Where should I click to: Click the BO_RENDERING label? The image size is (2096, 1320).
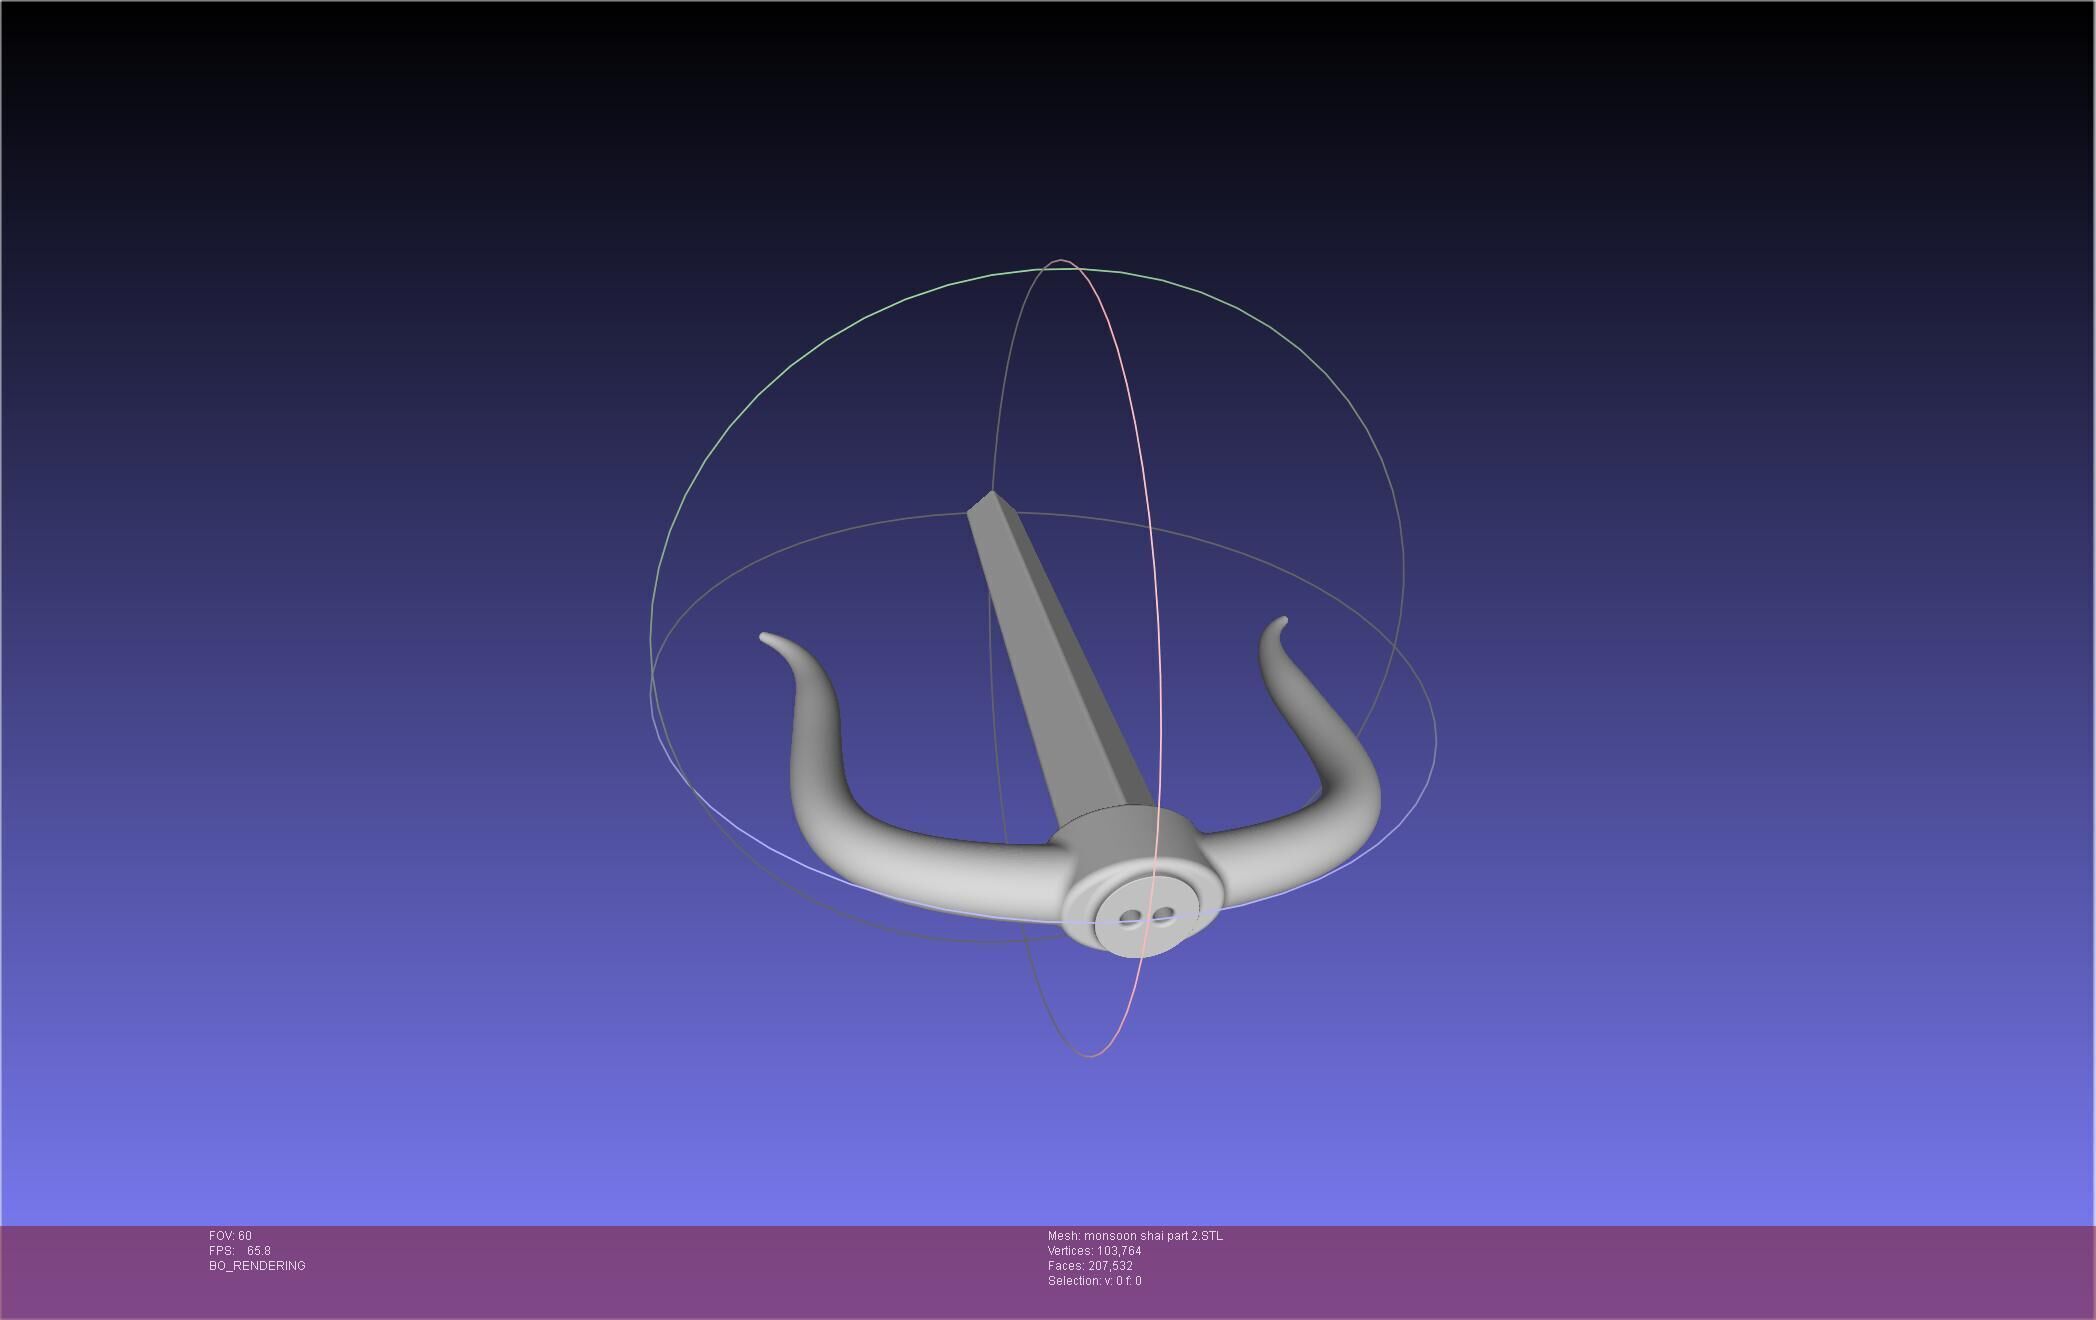257,1266
